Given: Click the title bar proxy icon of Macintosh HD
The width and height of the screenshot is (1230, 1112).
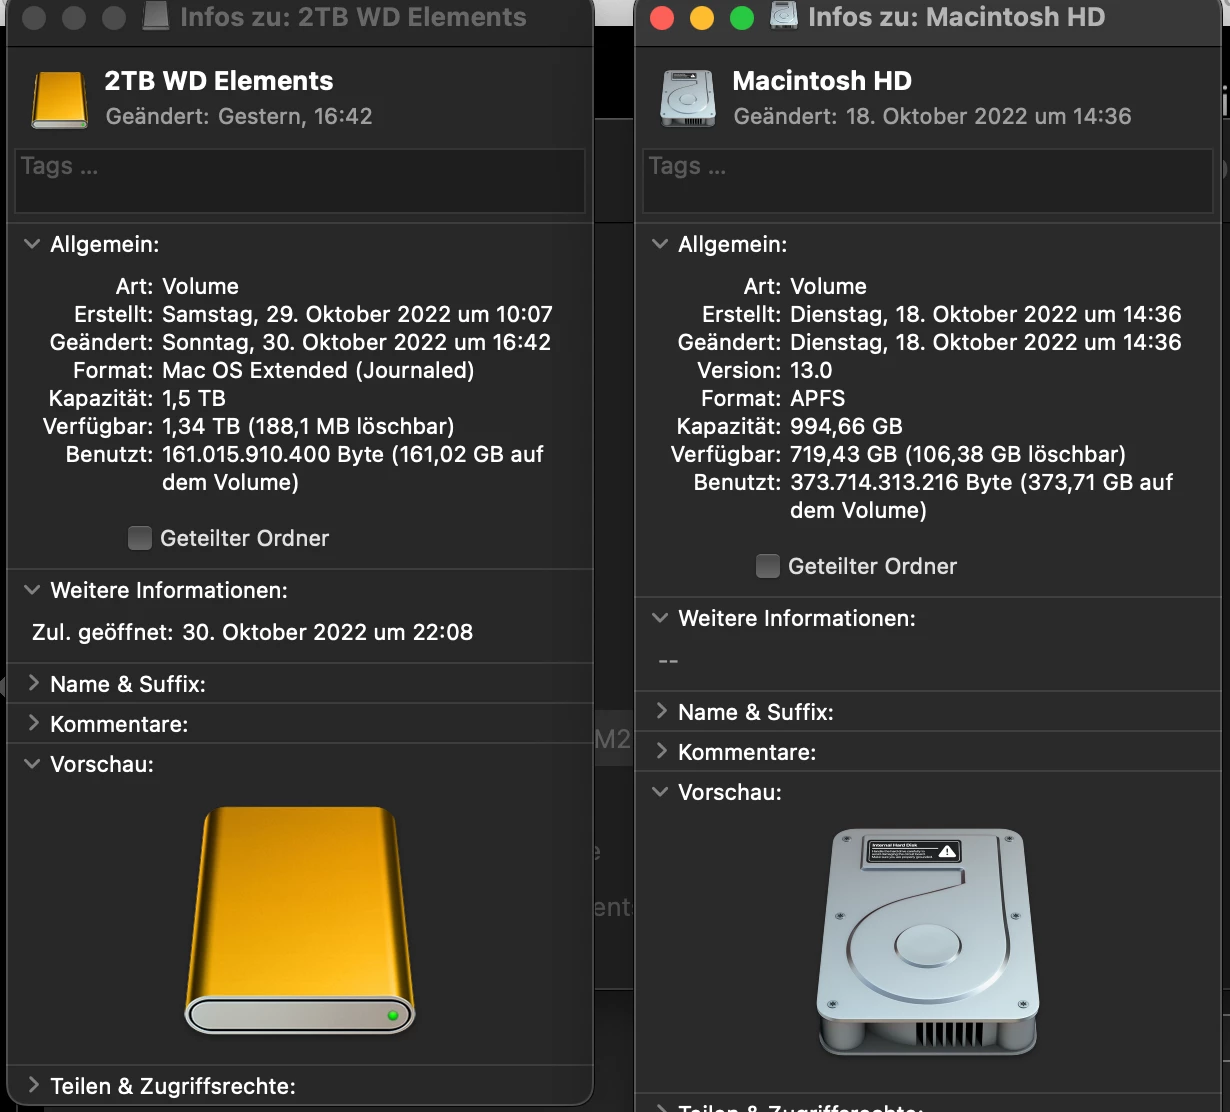Looking at the screenshot, I should point(785,17).
